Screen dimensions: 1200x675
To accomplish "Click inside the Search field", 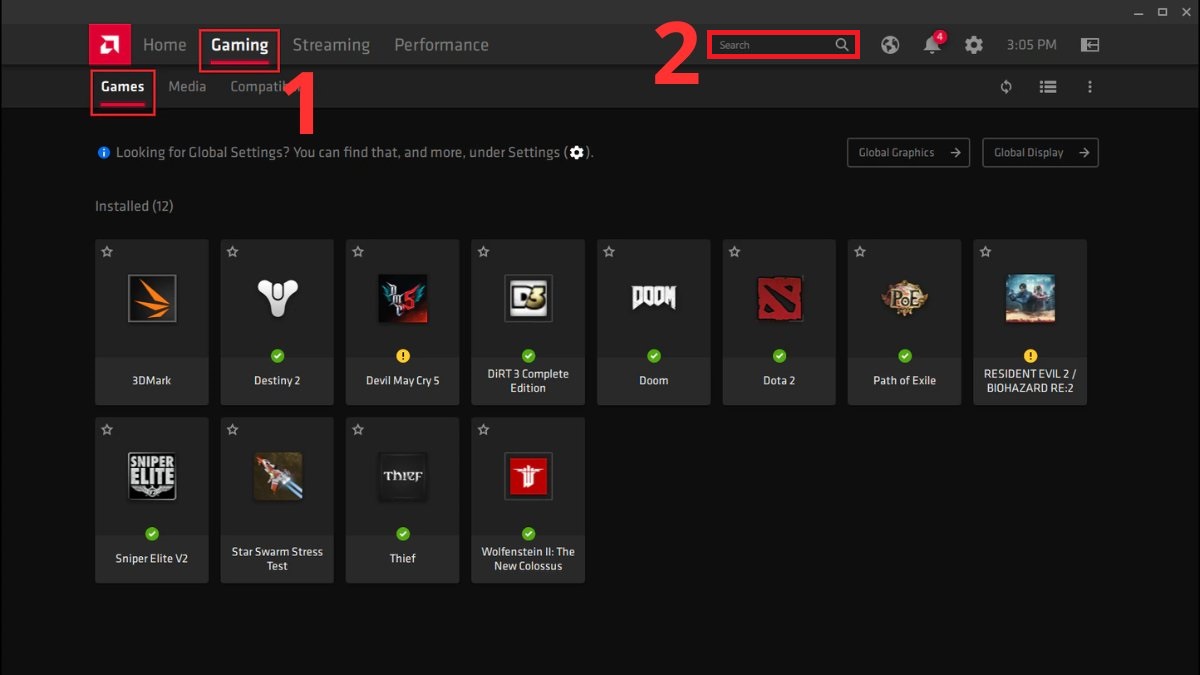I will tap(770, 44).
